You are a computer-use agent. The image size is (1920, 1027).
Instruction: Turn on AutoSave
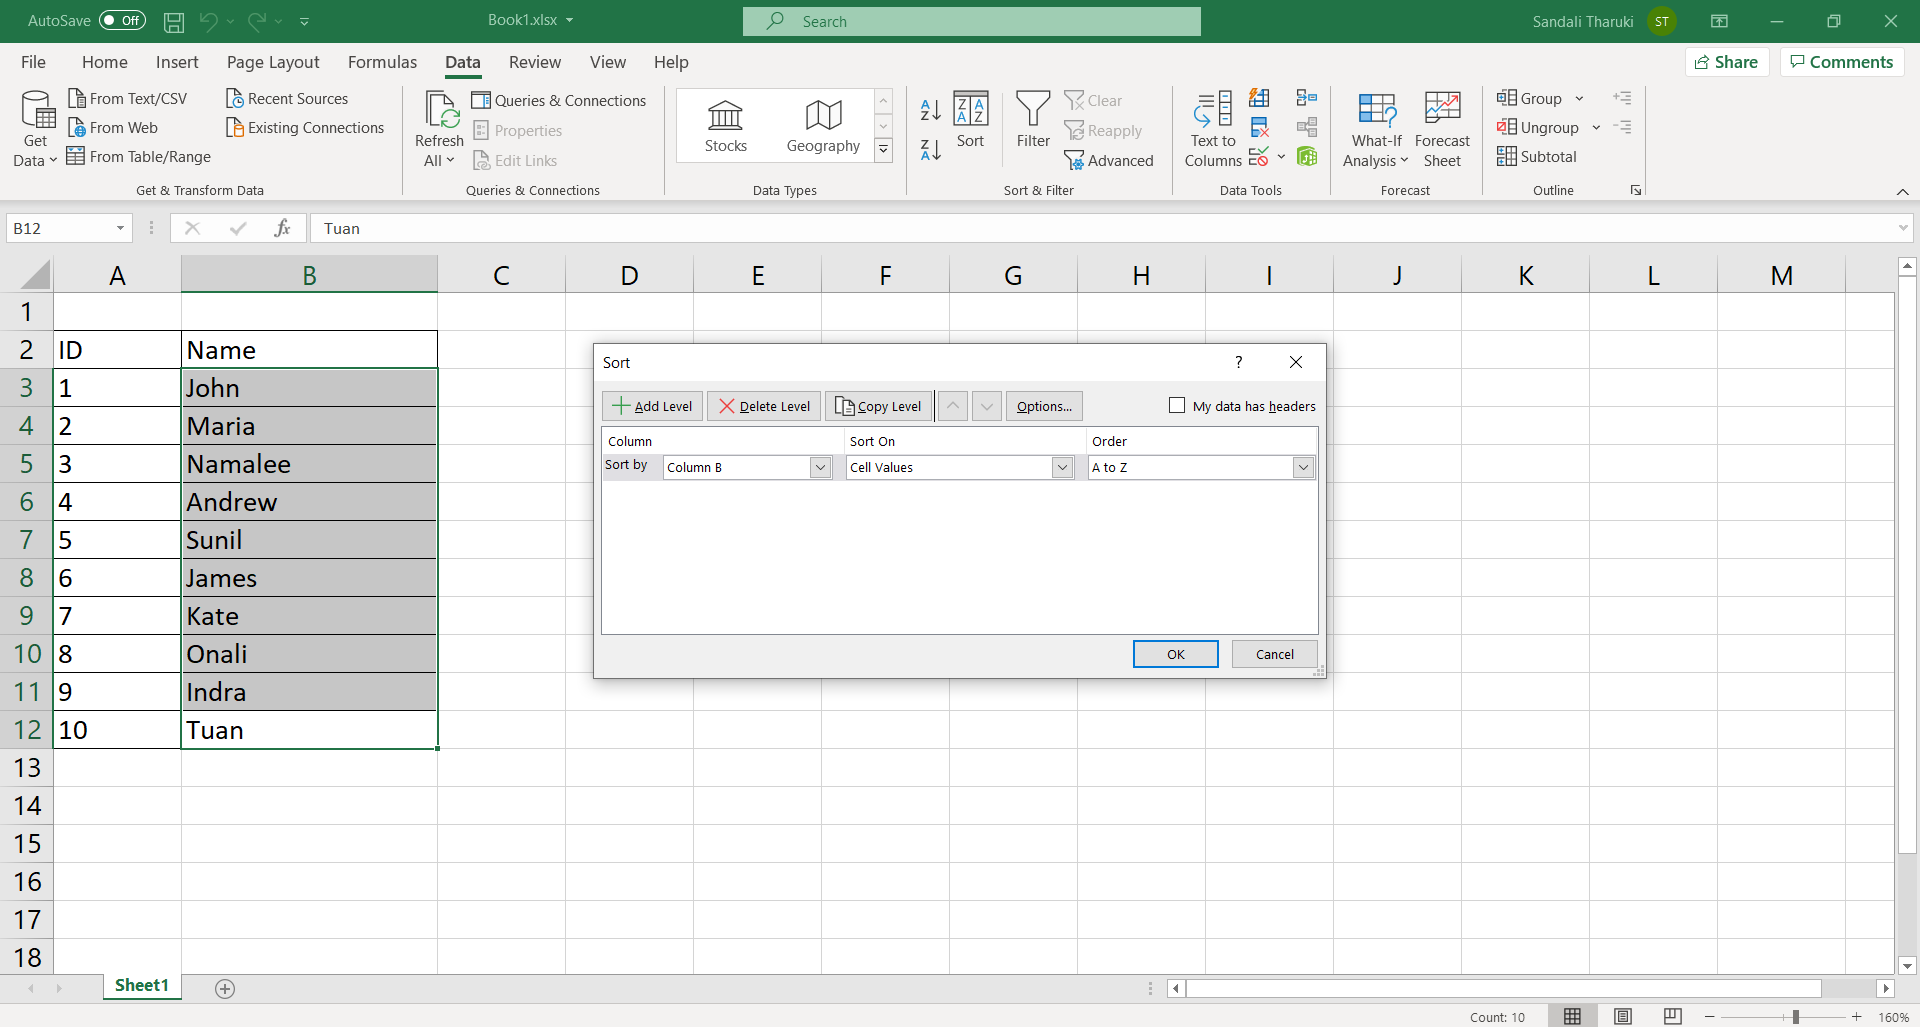pyautogui.click(x=120, y=20)
